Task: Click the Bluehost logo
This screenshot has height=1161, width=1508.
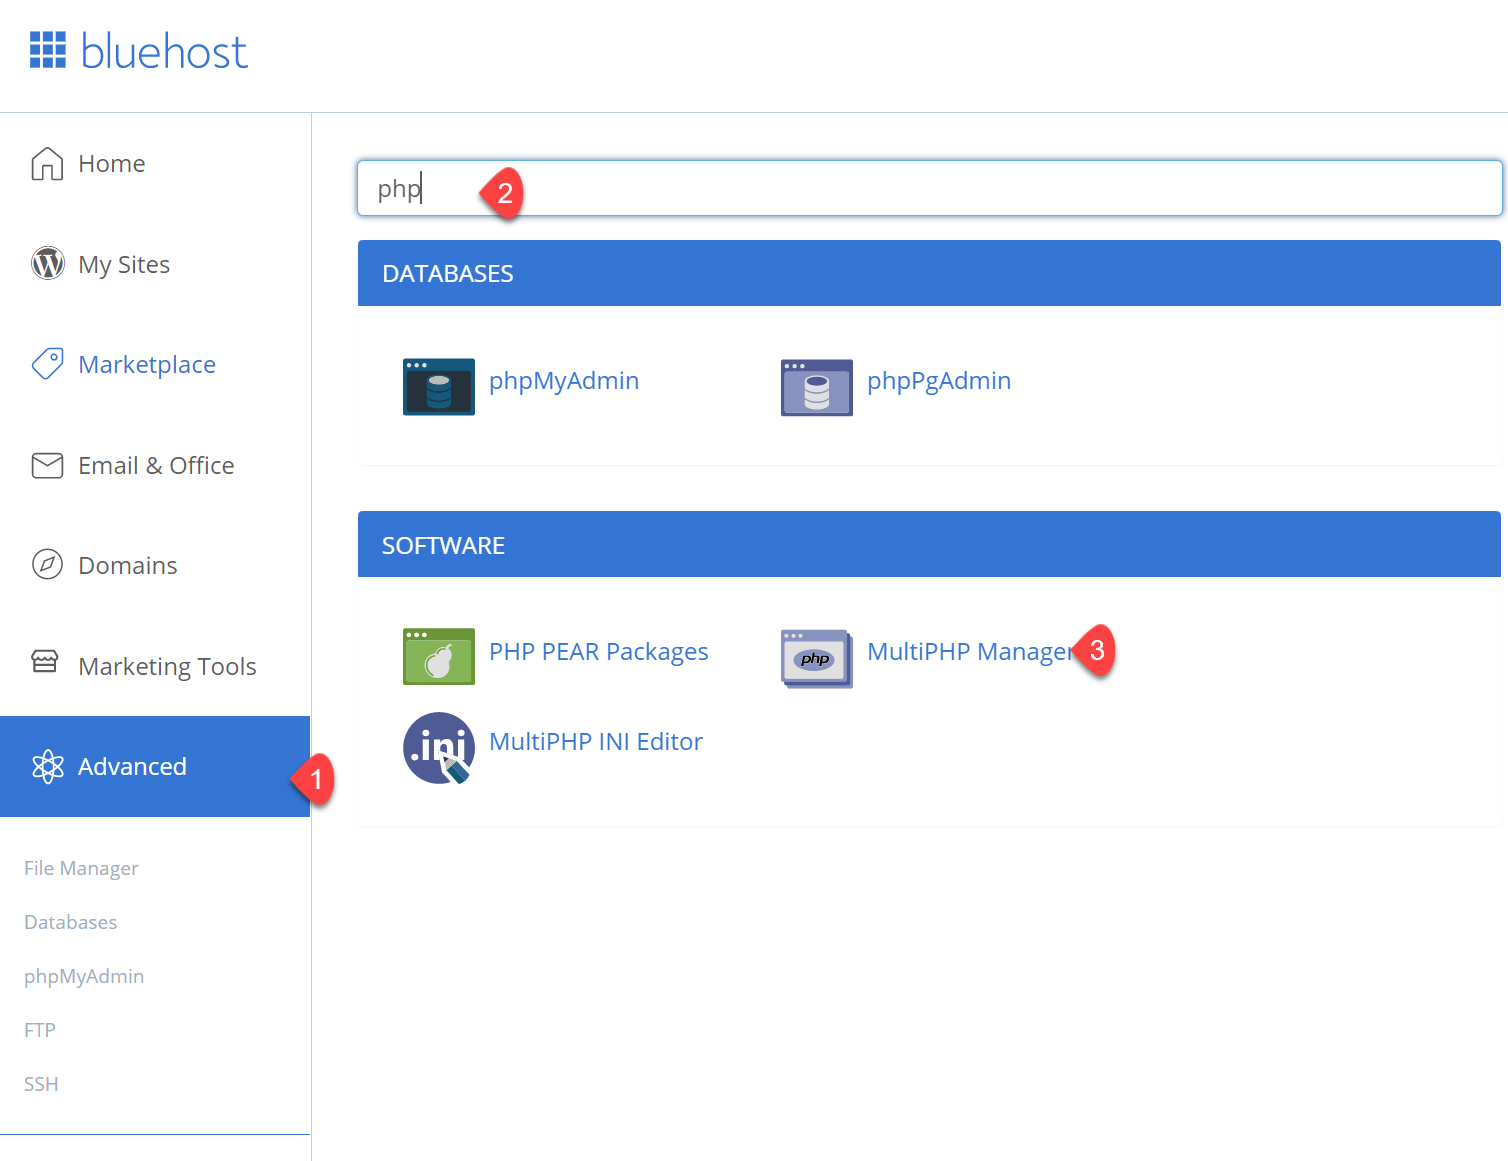Action: coord(138,50)
